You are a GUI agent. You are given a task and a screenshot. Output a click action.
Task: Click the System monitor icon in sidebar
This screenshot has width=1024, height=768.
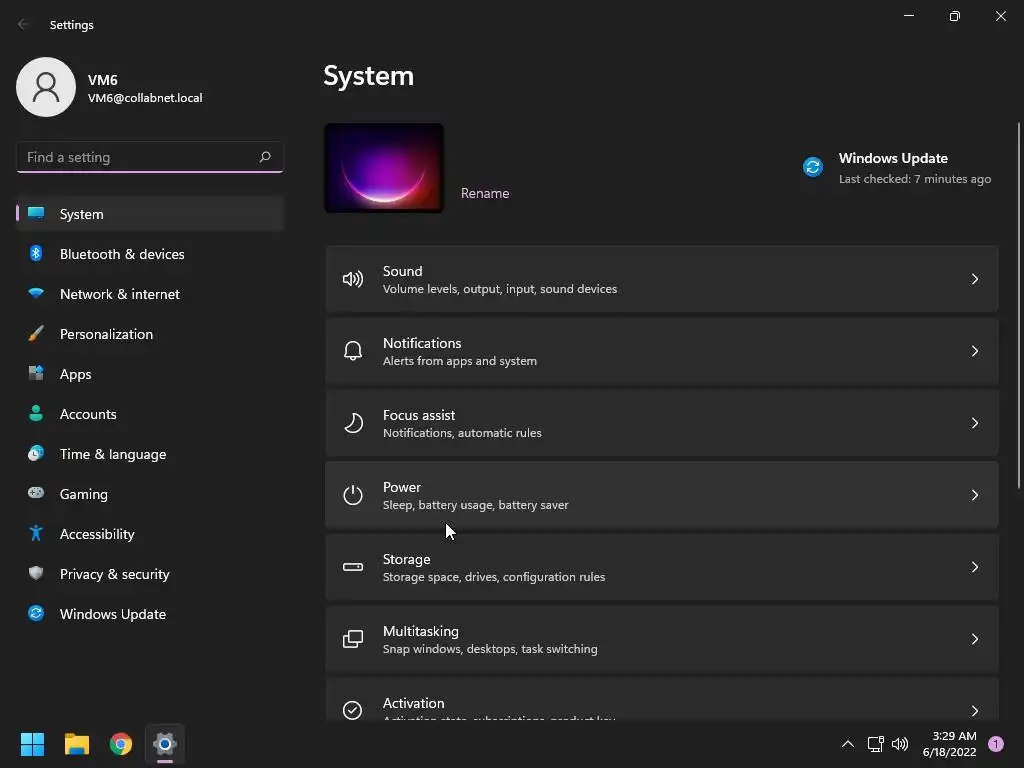[x=36, y=214]
